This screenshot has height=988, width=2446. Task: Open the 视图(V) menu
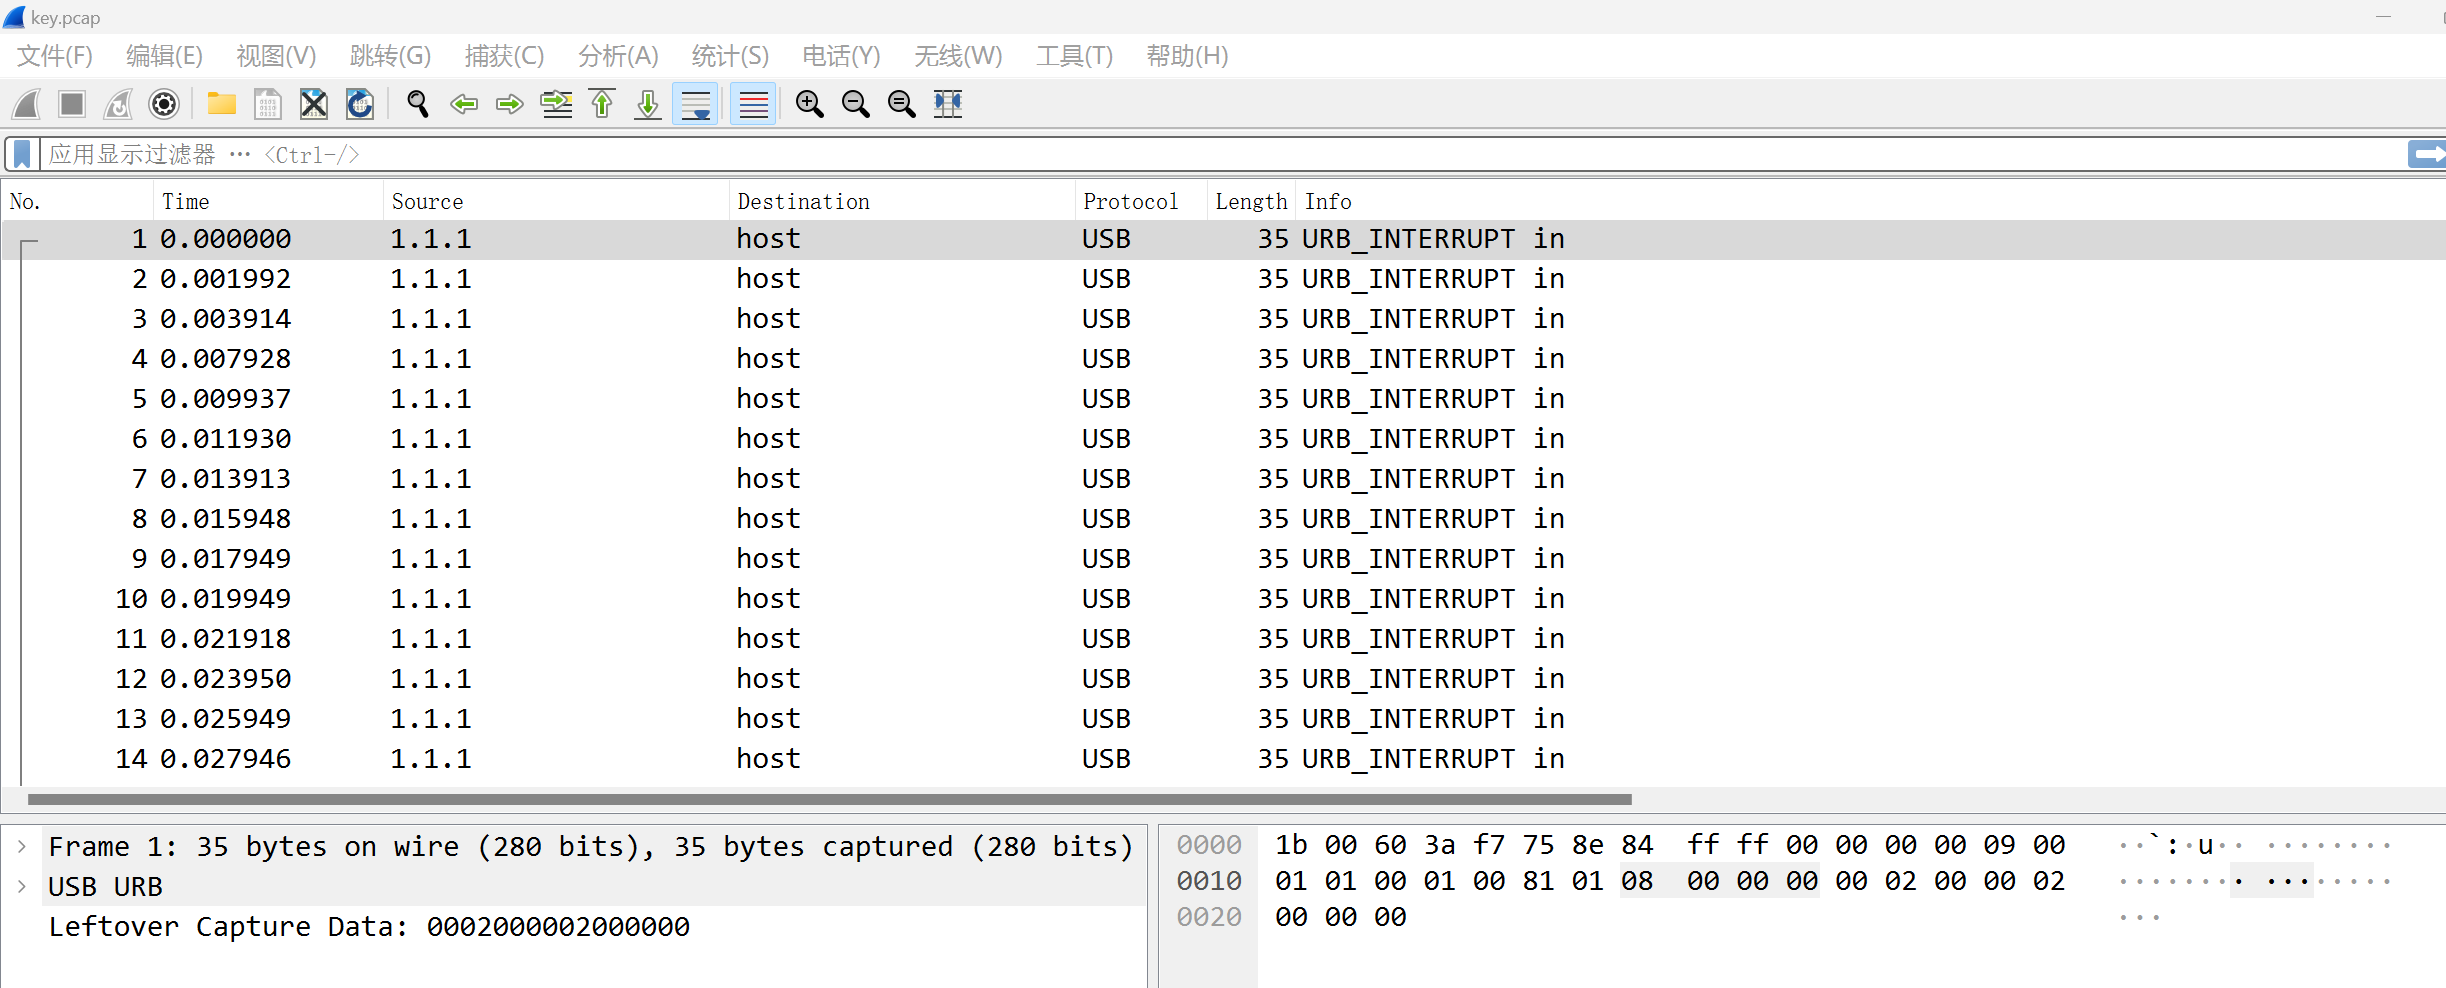[276, 56]
